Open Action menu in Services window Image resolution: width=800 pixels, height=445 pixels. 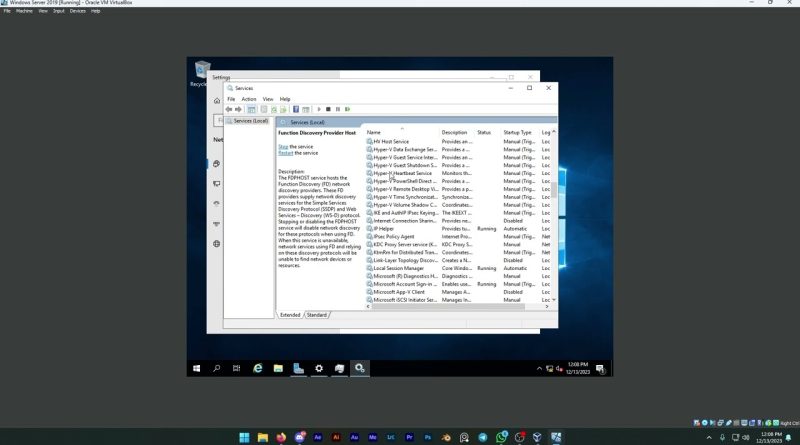(248, 99)
